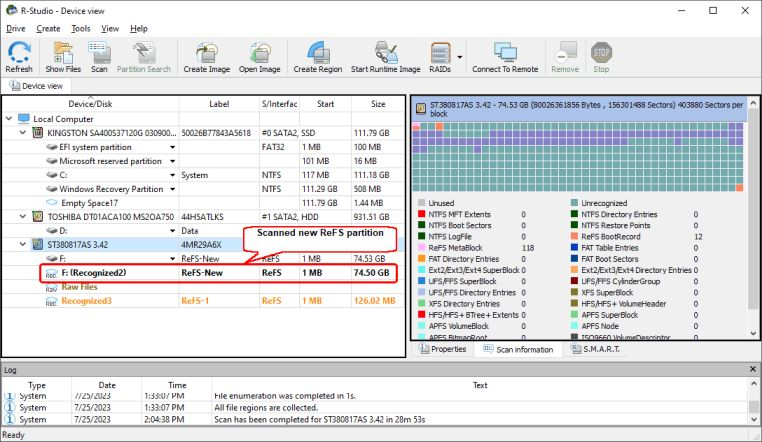This screenshot has width=762, height=442.
Task: Select the KINGSTON SA400S37120G disk
Action: point(204,133)
